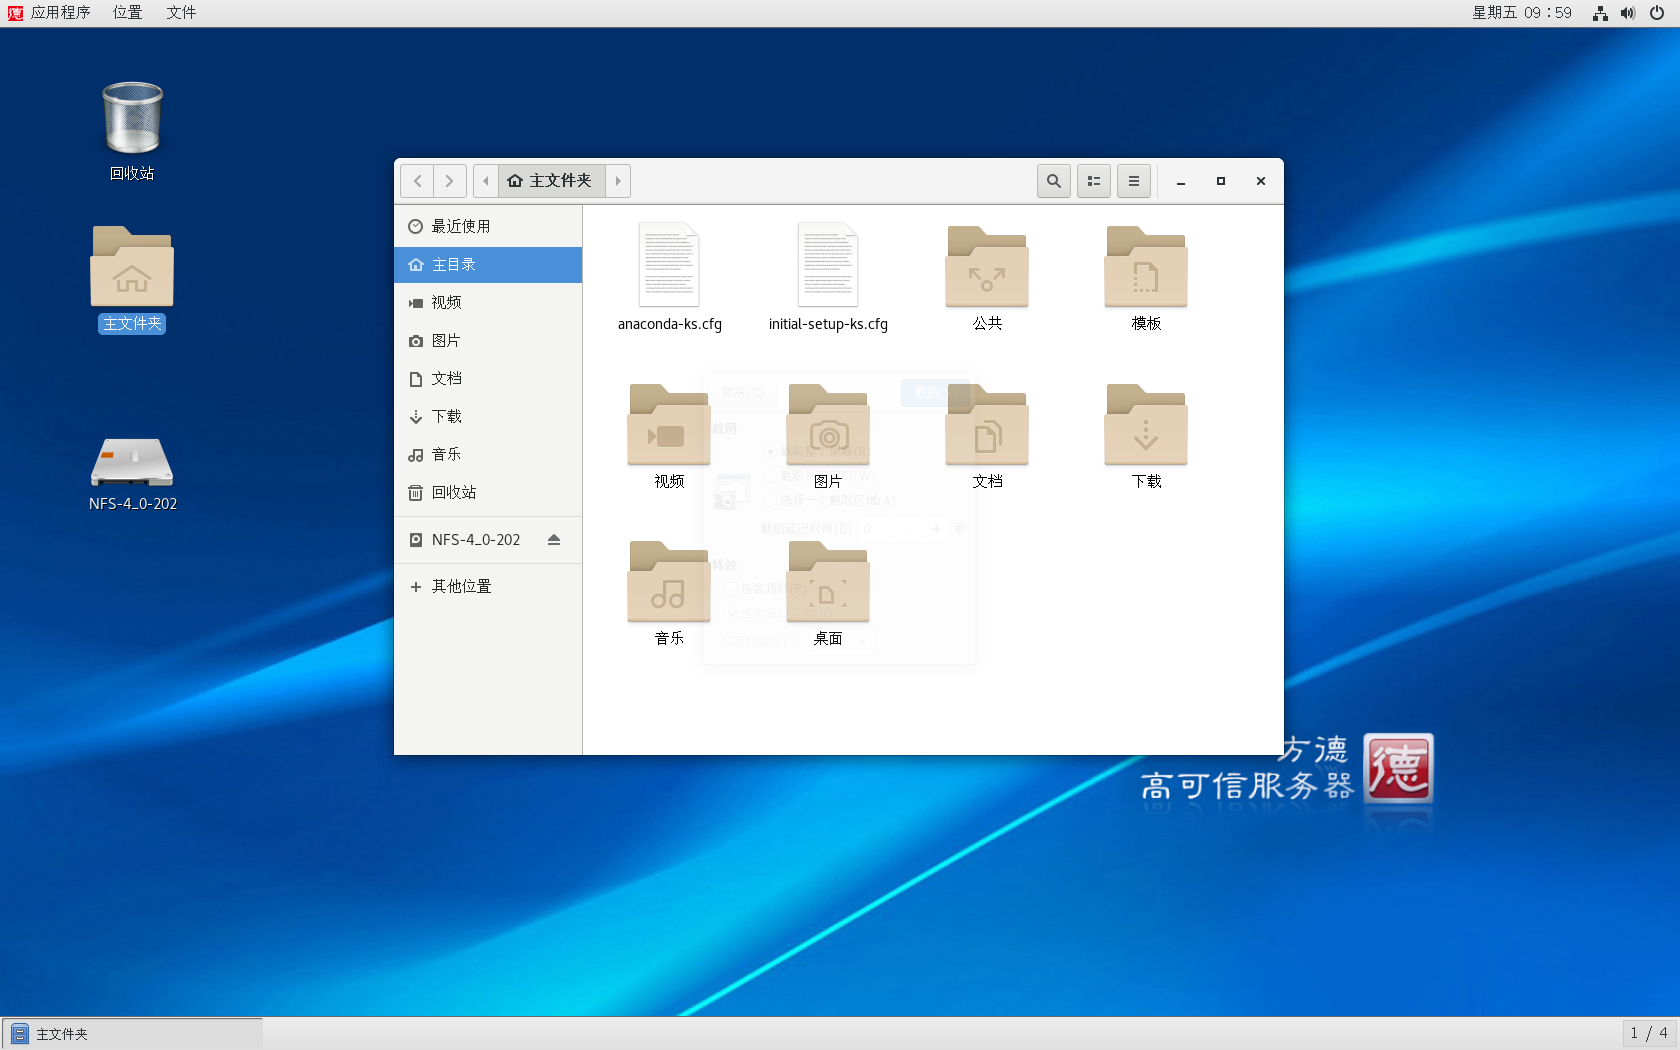
Task: Open 回收站 in the sidebar
Action: [488, 492]
